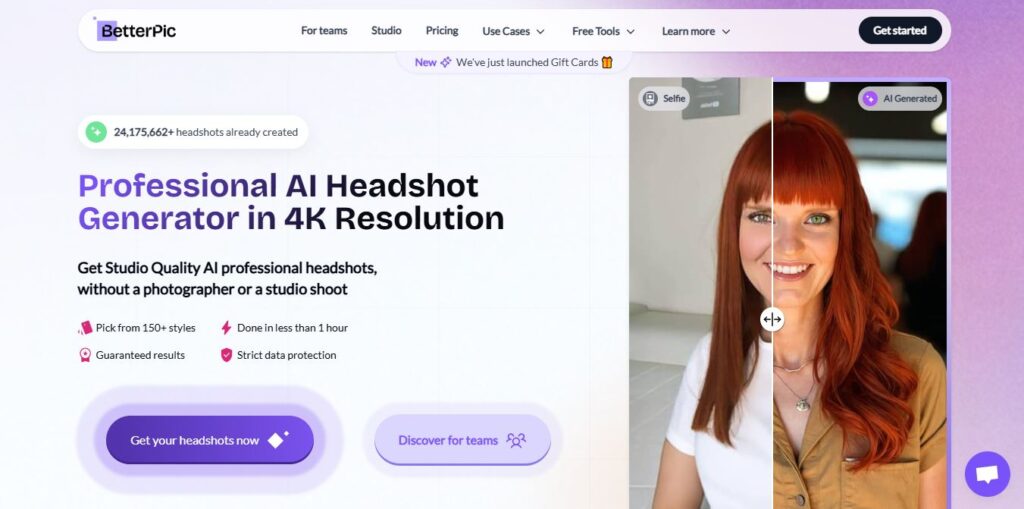Click the shield data protection icon
The width and height of the screenshot is (1024, 509).
(226, 355)
